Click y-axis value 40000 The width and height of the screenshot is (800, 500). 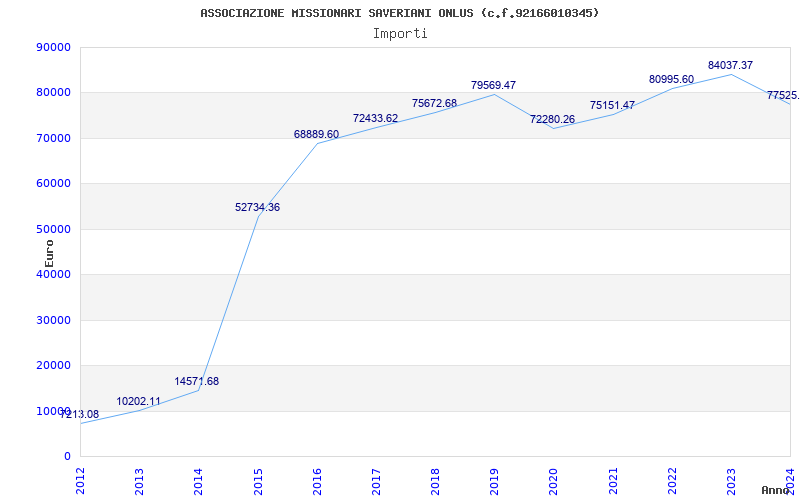(x=53, y=274)
